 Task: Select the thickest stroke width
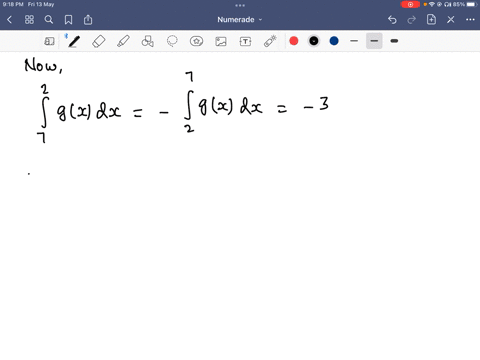pyautogui.click(x=394, y=41)
